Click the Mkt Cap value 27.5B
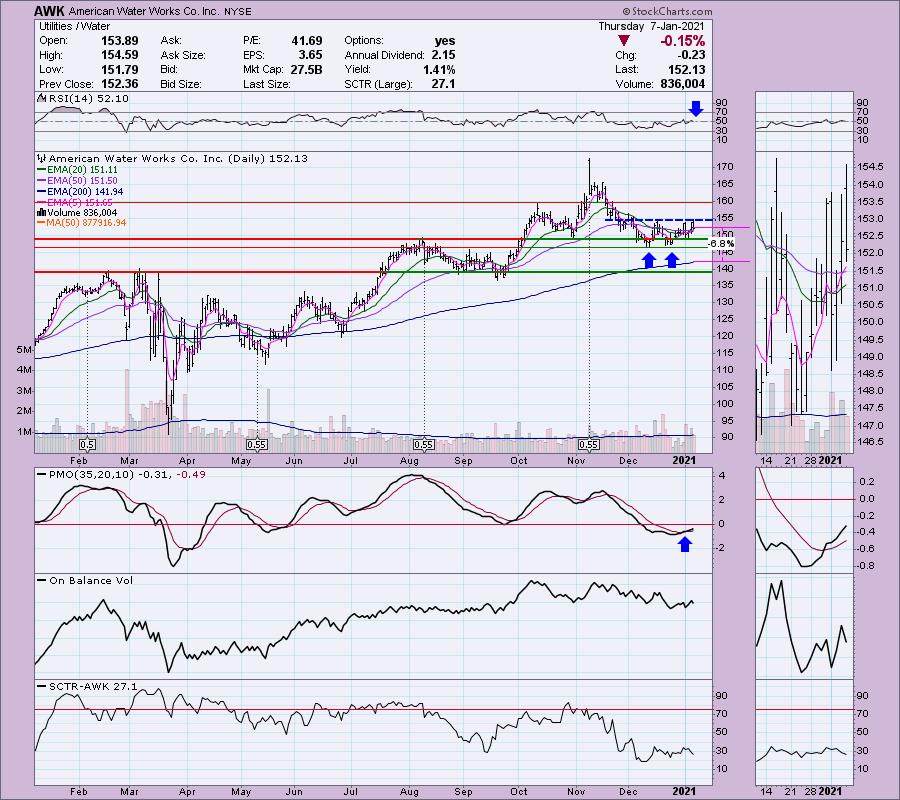Screen dimensions: 900x800 (x=307, y=69)
